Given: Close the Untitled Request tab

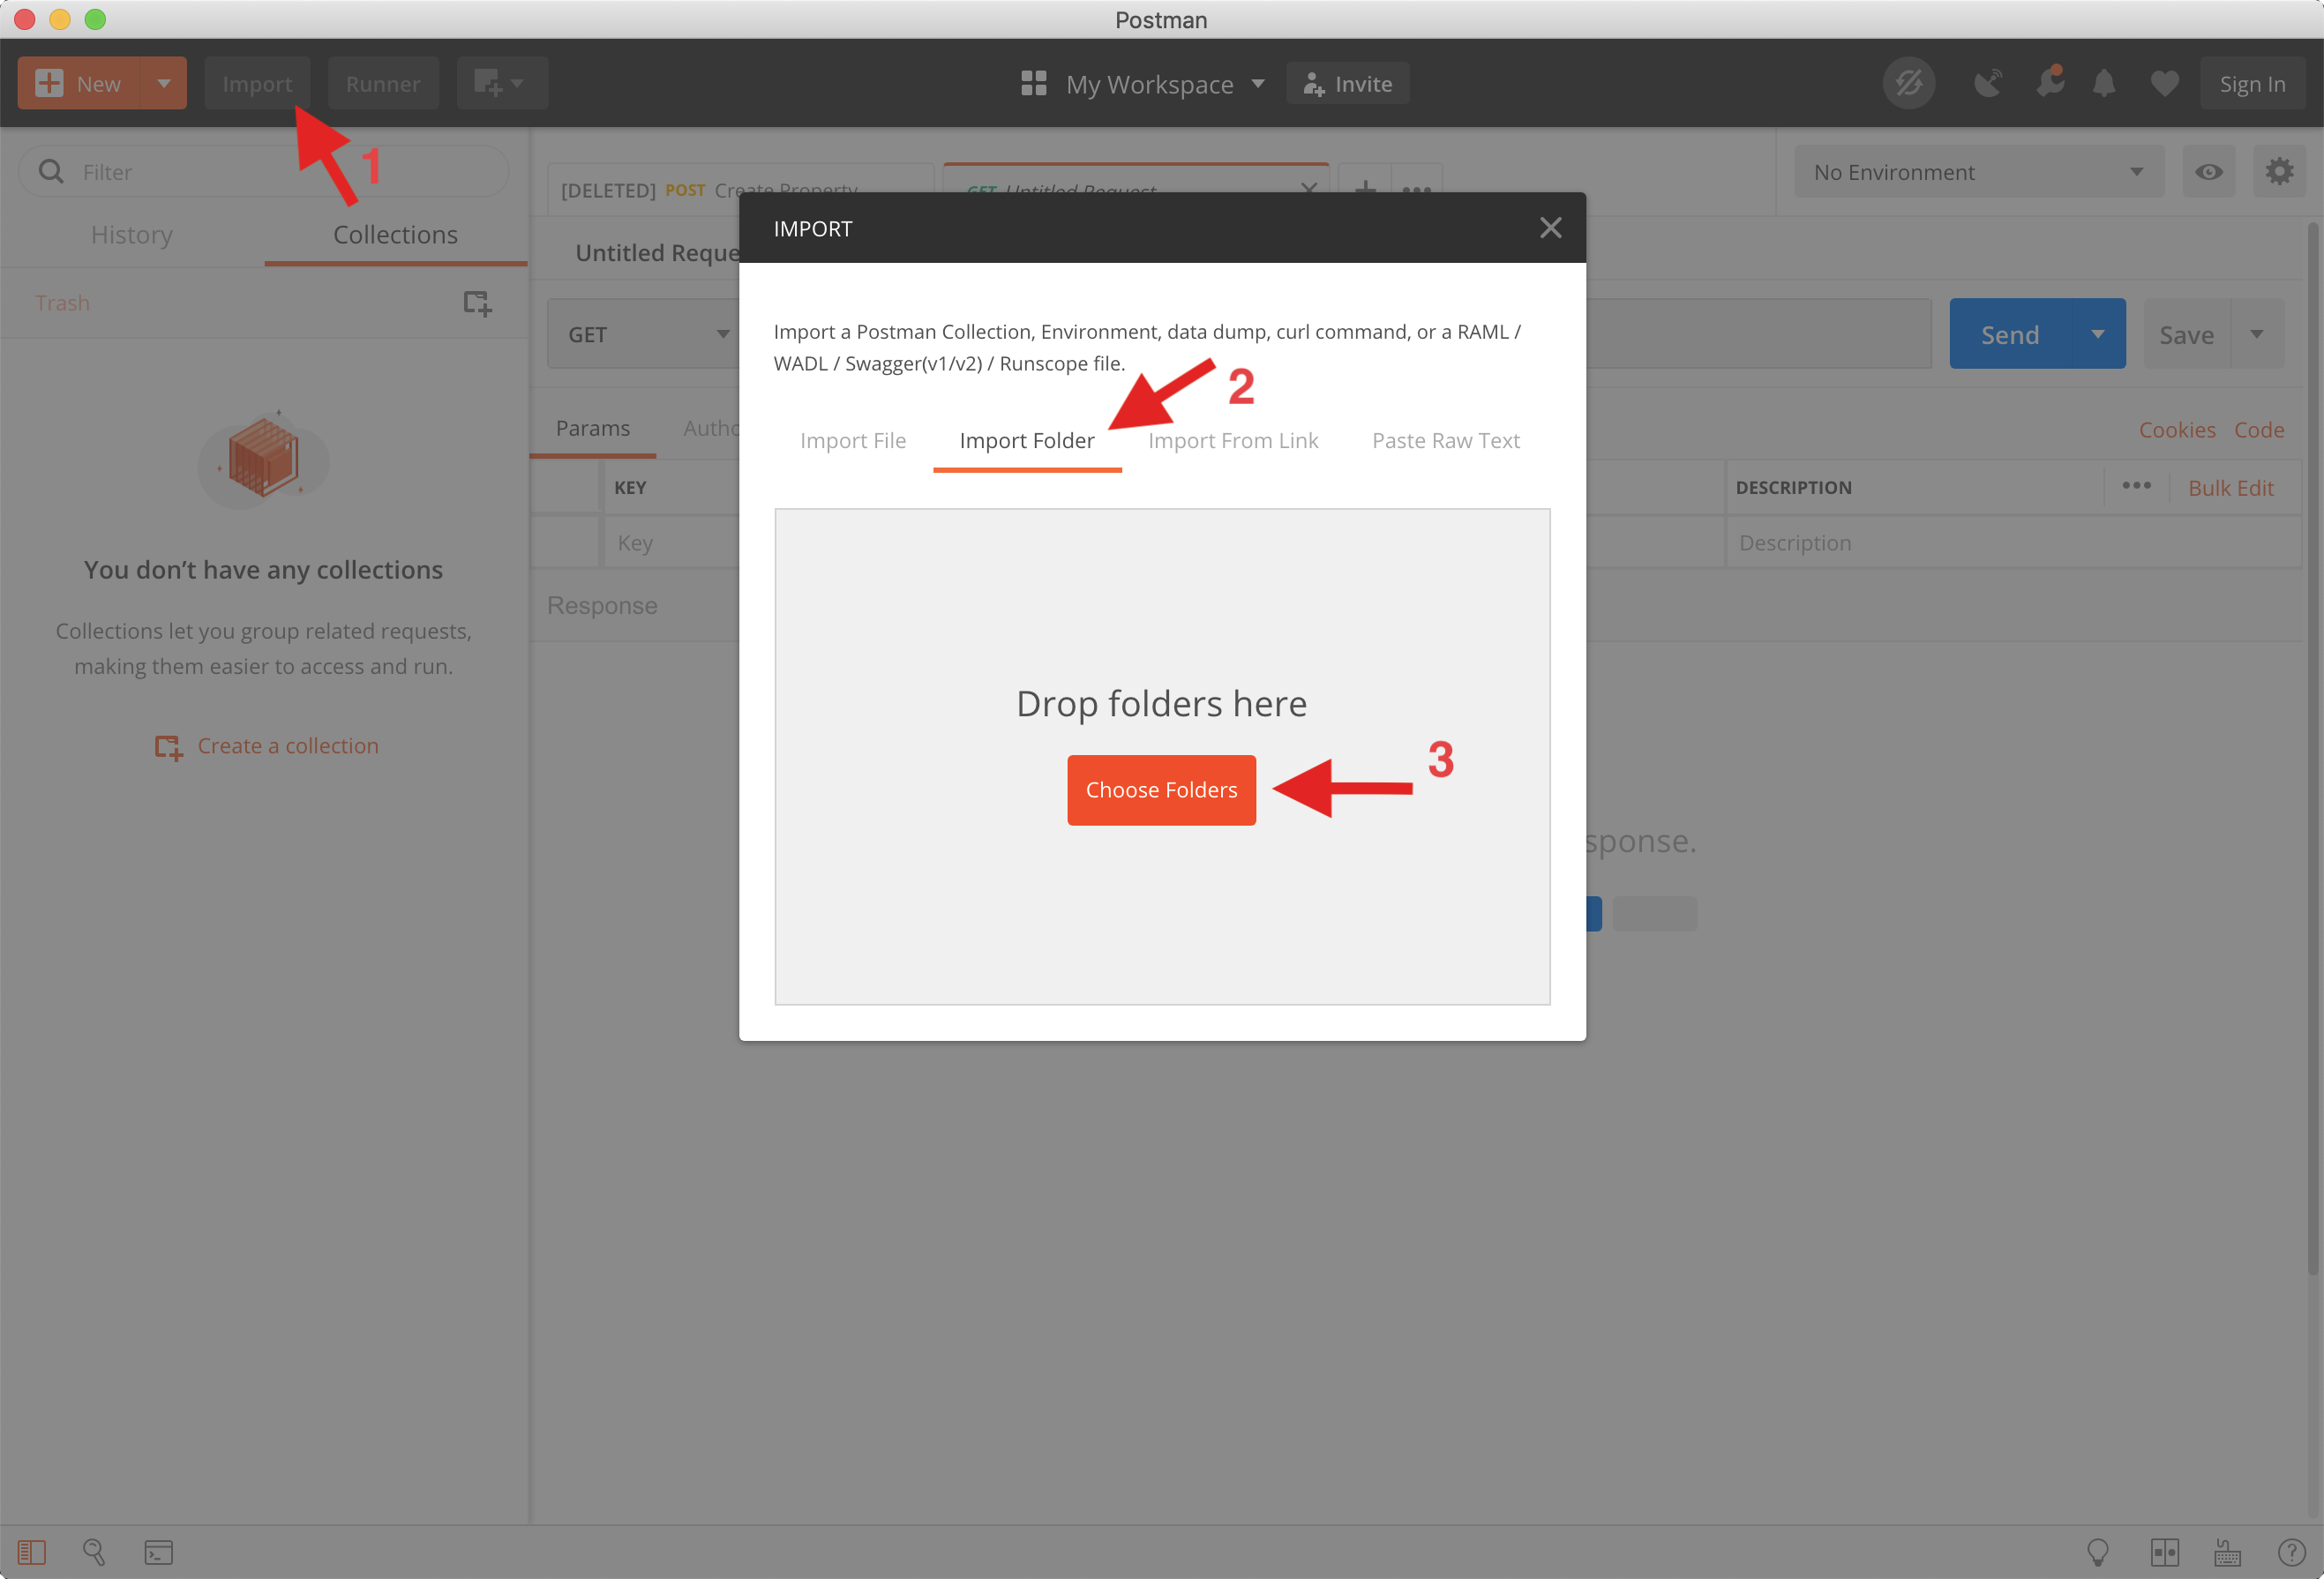Looking at the screenshot, I should coord(1308,188).
